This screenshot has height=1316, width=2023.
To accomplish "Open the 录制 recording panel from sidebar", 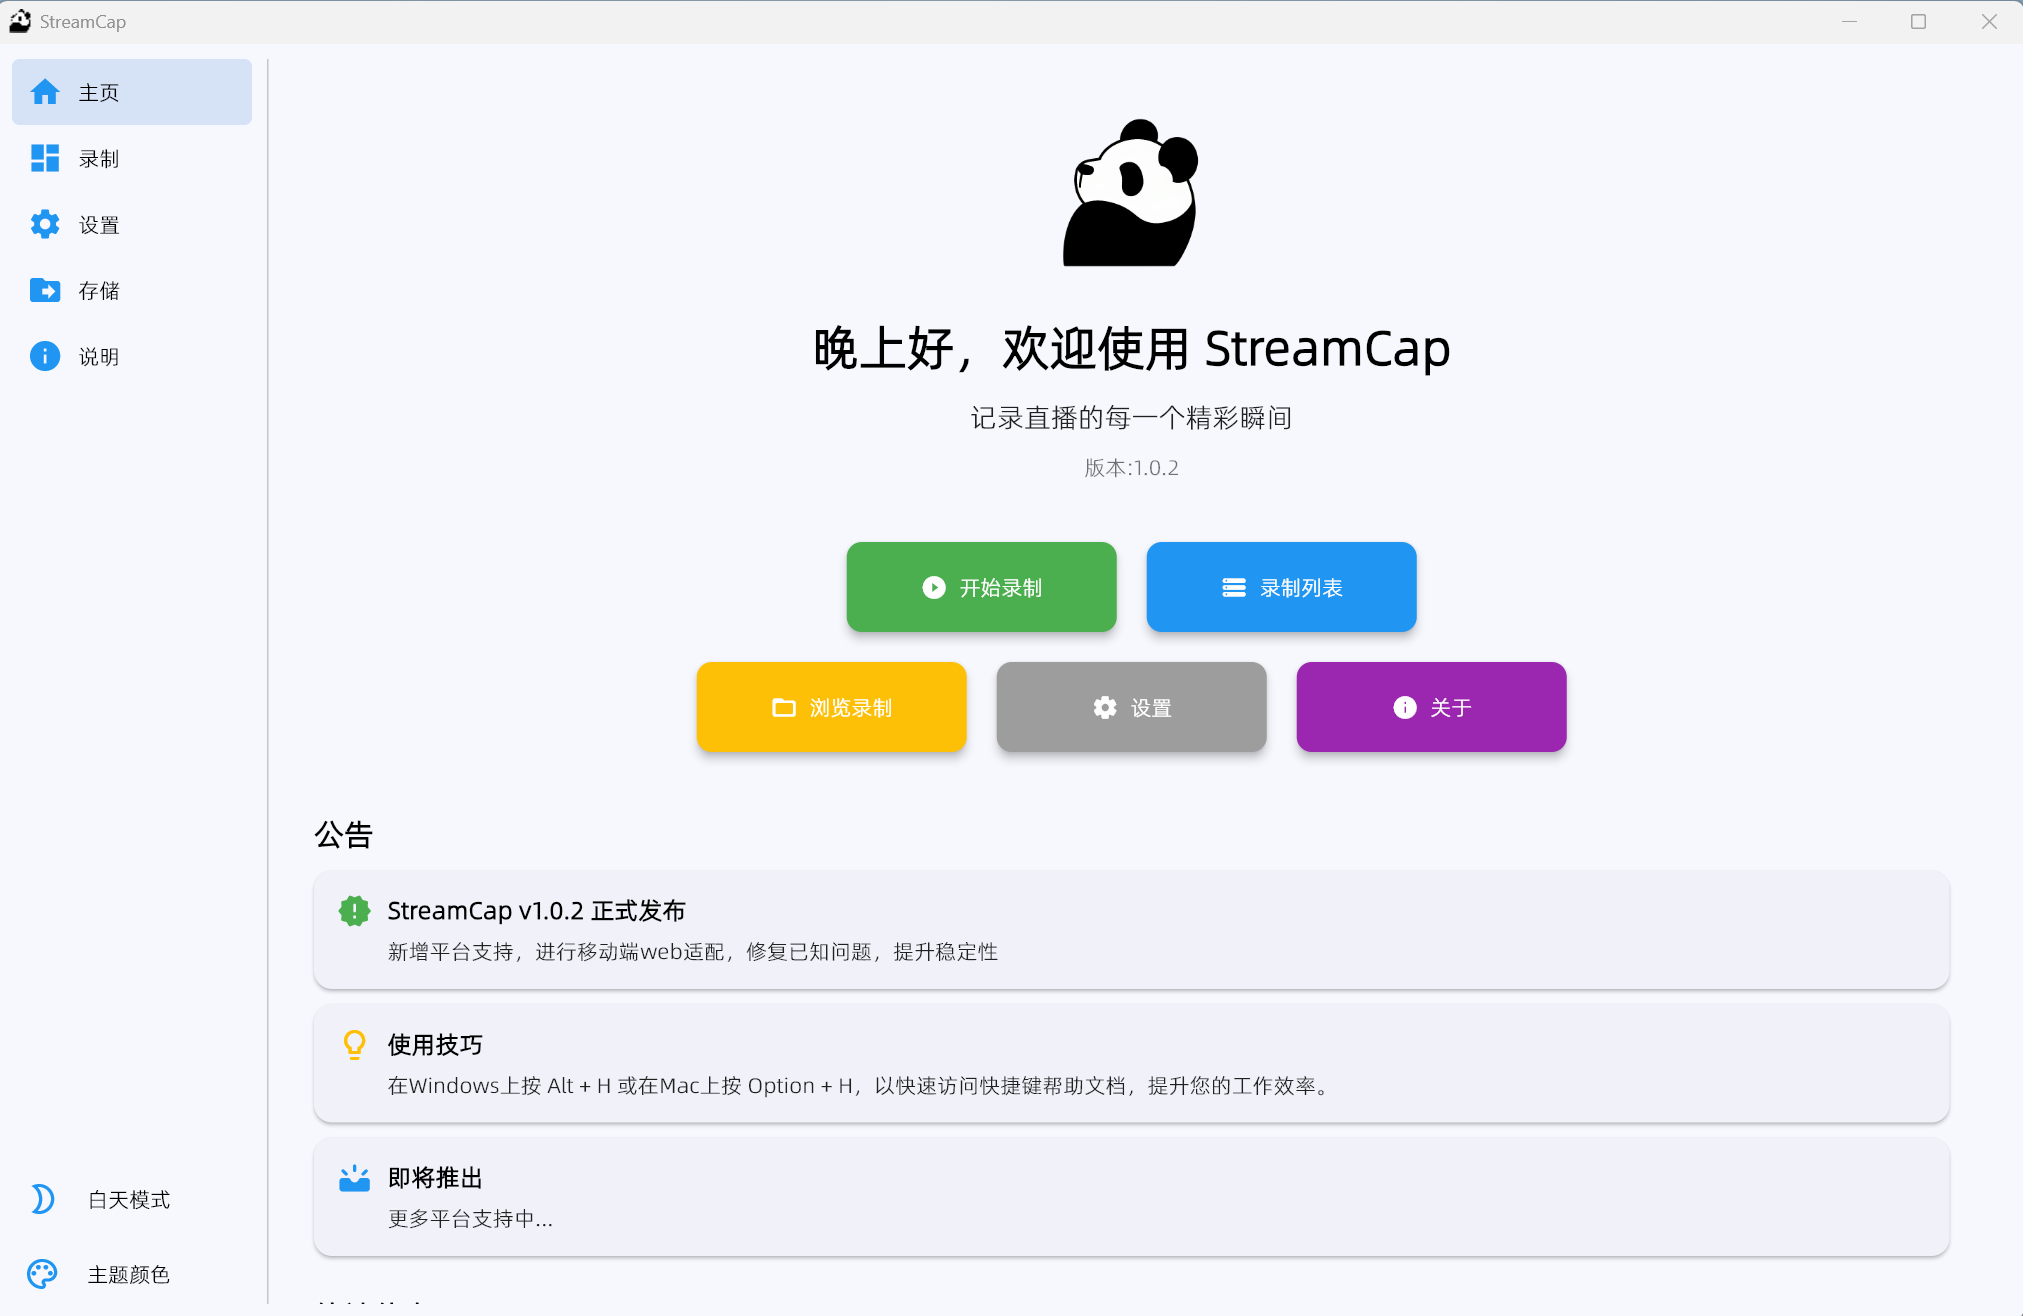I will [x=45, y=157].
